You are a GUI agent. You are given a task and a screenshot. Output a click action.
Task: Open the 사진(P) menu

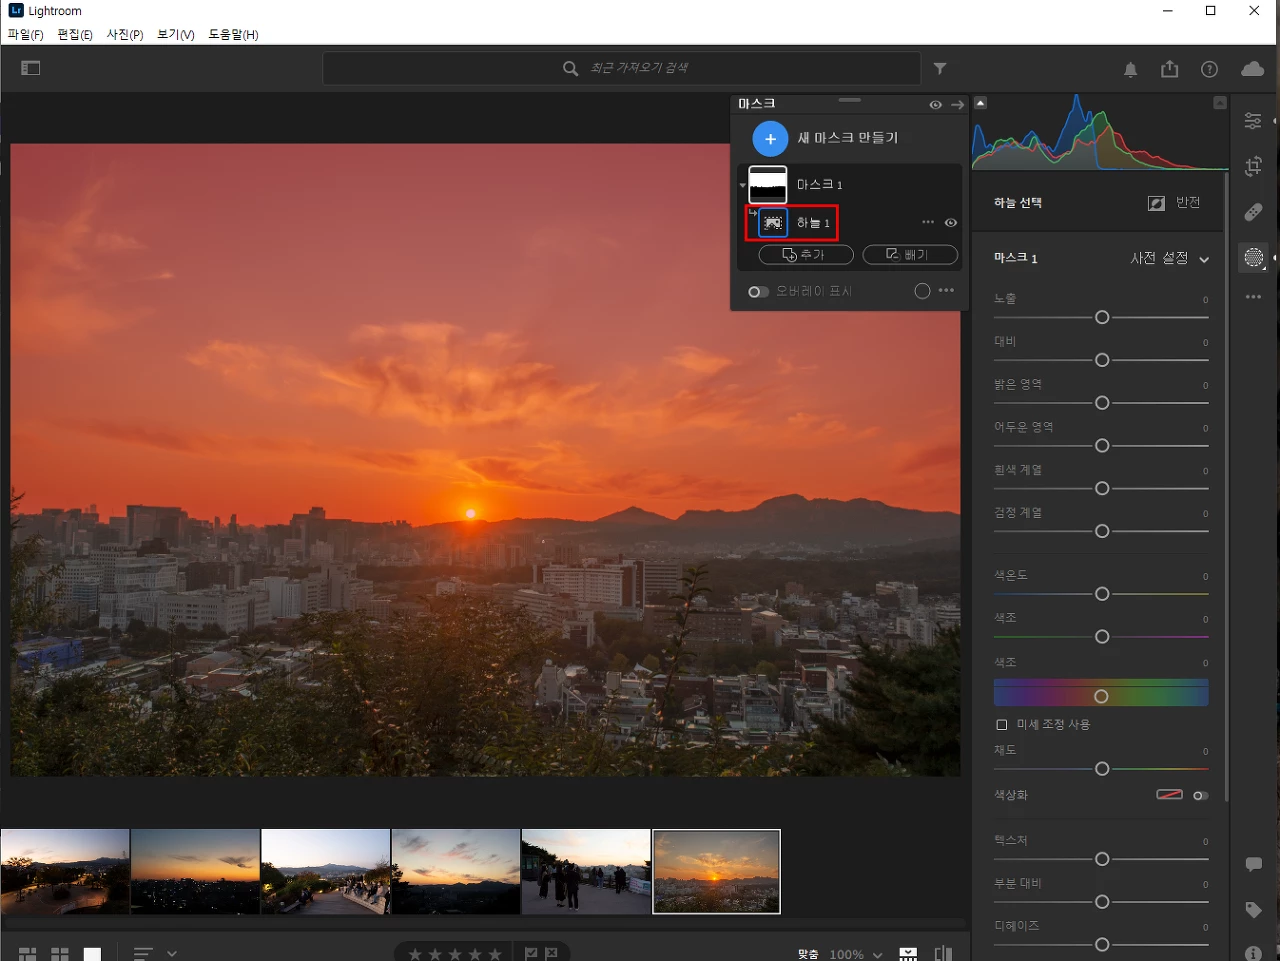coord(125,34)
